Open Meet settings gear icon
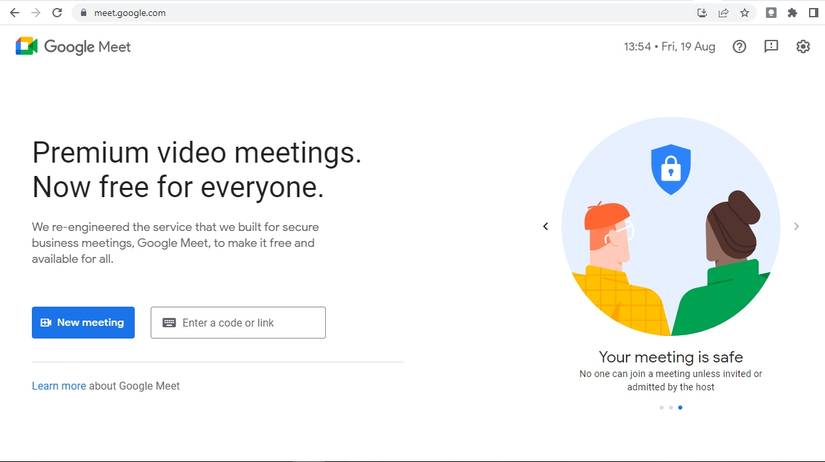This screenshot has height=462, width=825. point(803,47)
